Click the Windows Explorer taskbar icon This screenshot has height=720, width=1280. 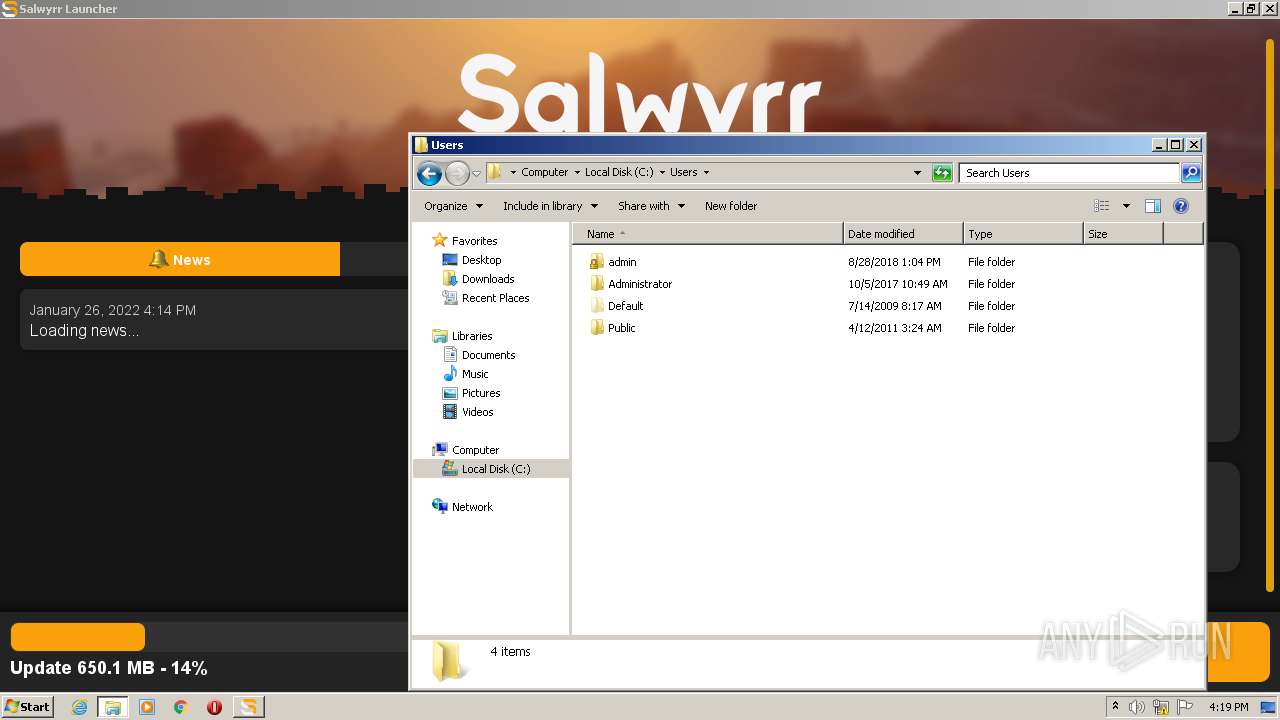(113, 707)
